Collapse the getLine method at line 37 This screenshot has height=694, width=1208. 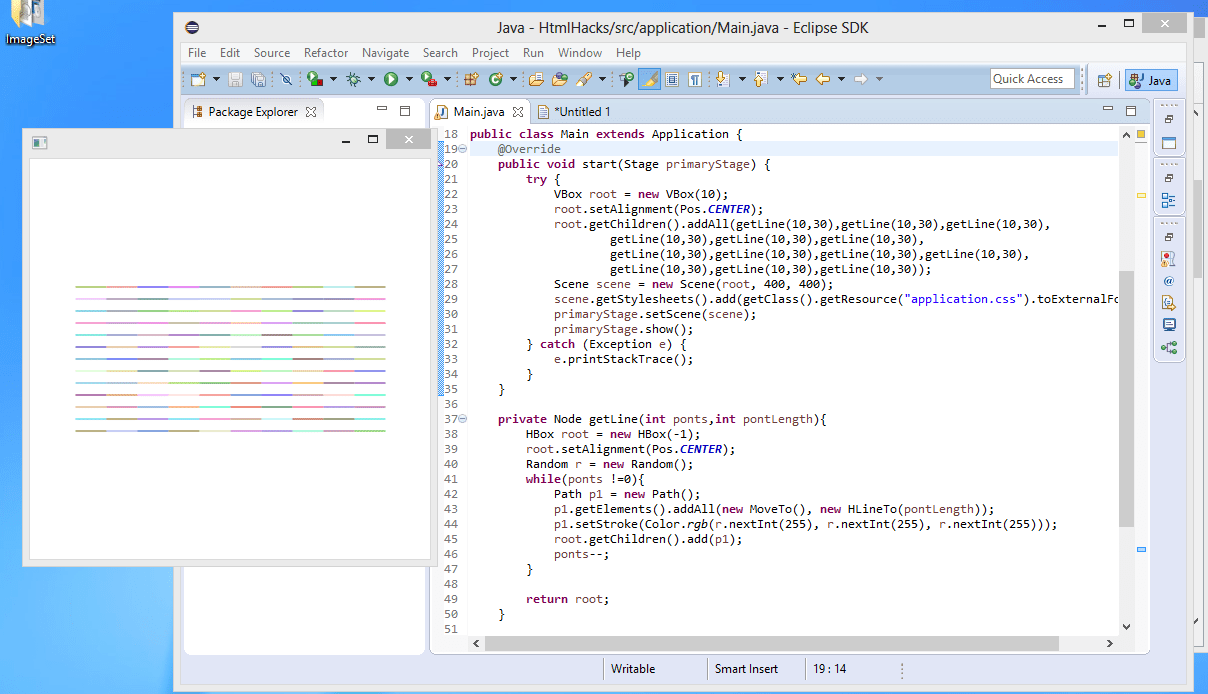point(461,419)
